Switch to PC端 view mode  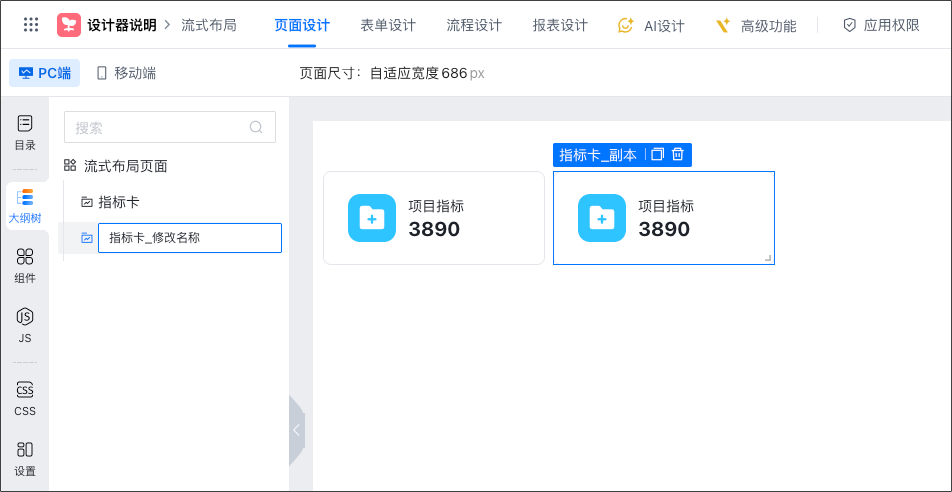pyautogui.click(x=45, y=73)
